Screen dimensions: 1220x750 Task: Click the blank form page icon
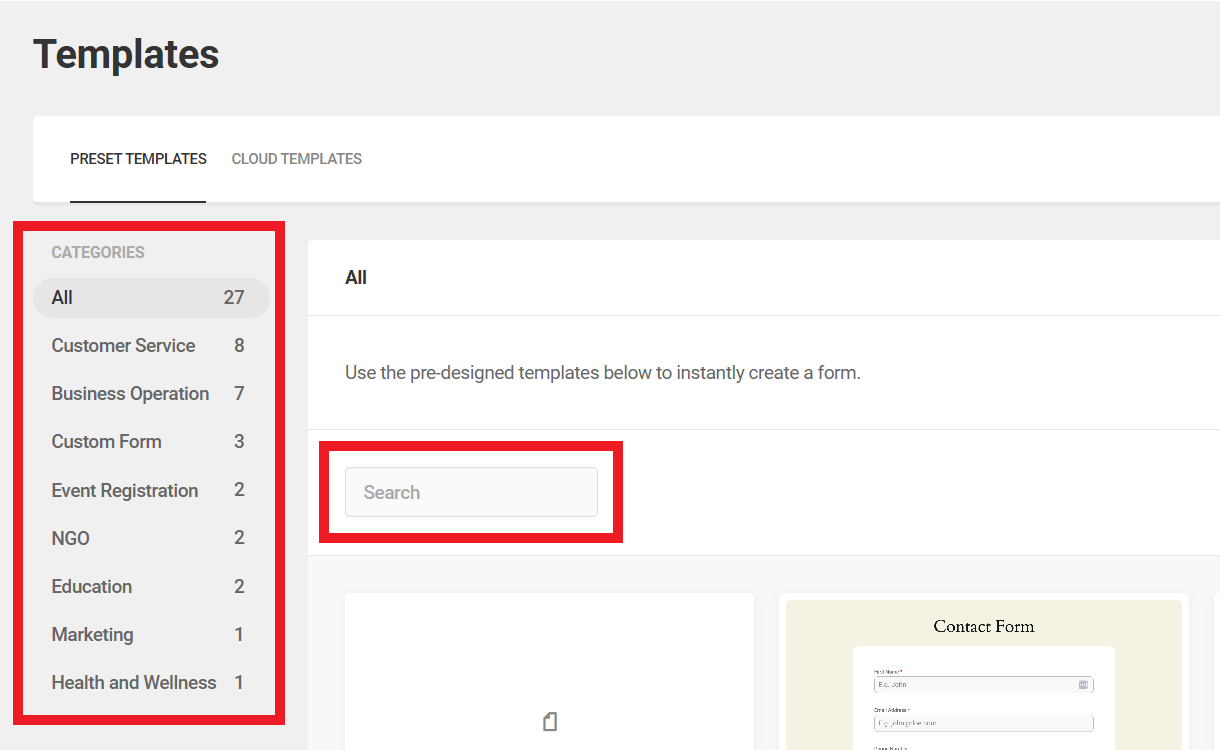550,722
